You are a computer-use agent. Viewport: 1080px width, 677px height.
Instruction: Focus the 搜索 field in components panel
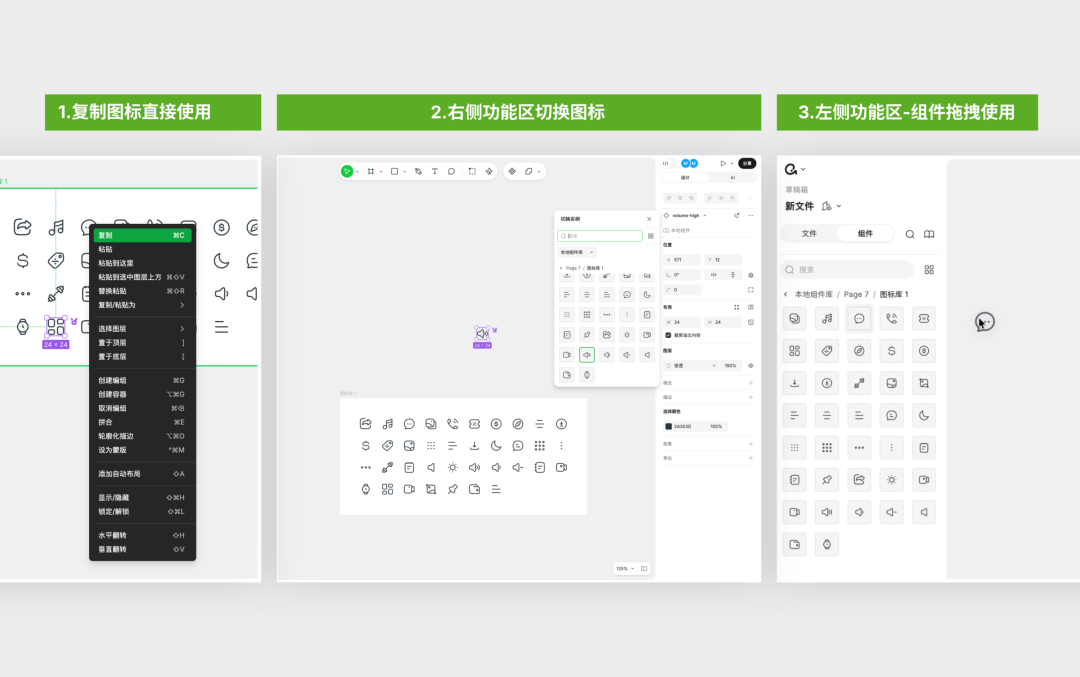848,269
